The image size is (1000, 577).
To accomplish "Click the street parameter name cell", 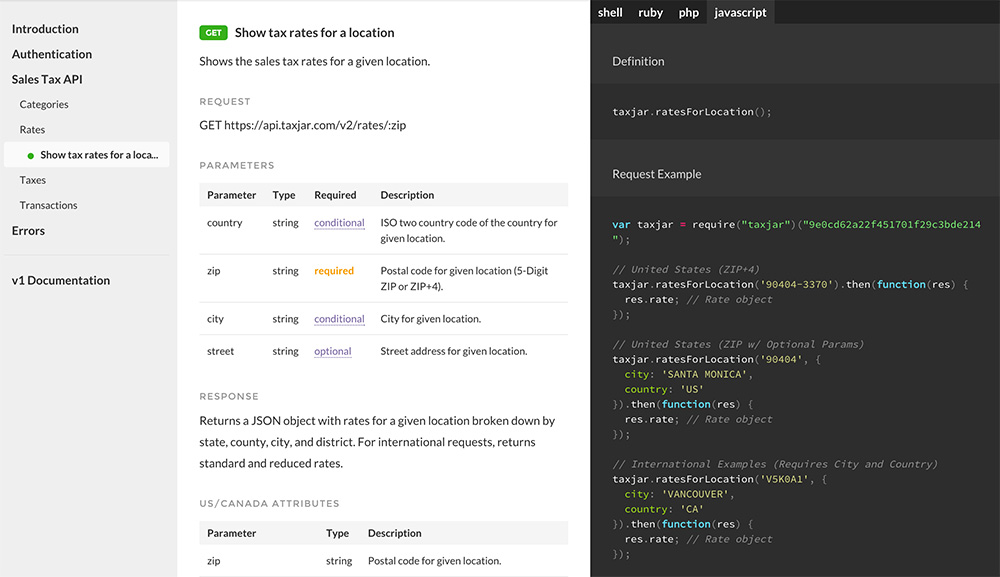I will pyautogui.click(x=220, y=351).
